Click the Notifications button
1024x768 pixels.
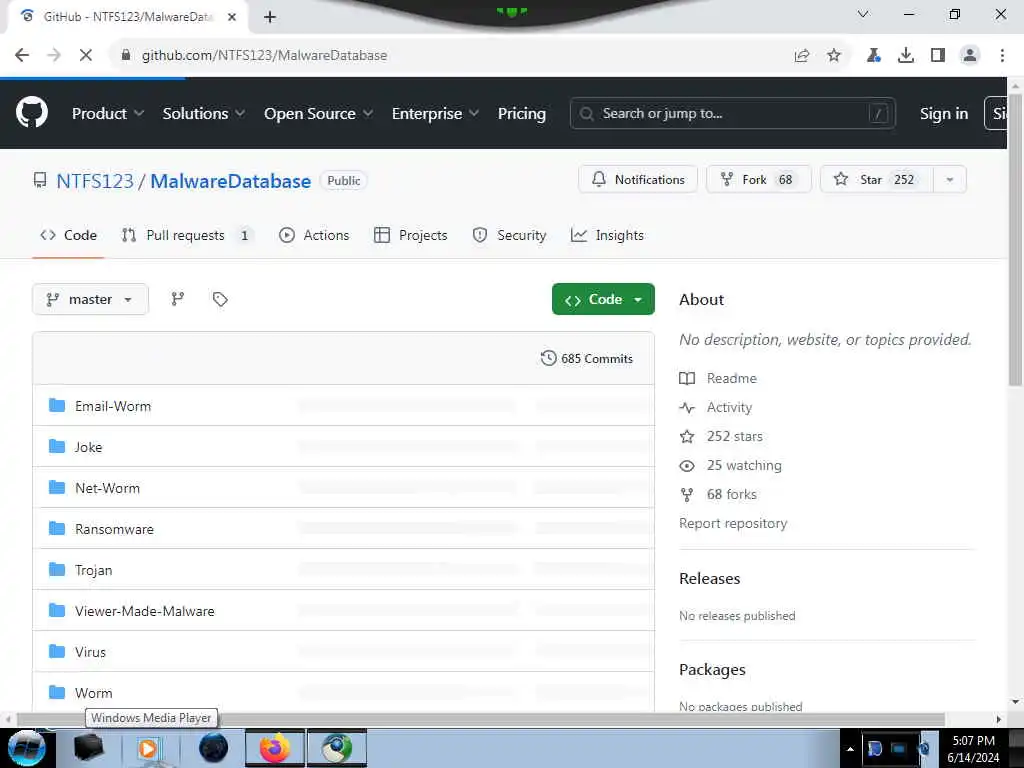(x=638, y=180)
